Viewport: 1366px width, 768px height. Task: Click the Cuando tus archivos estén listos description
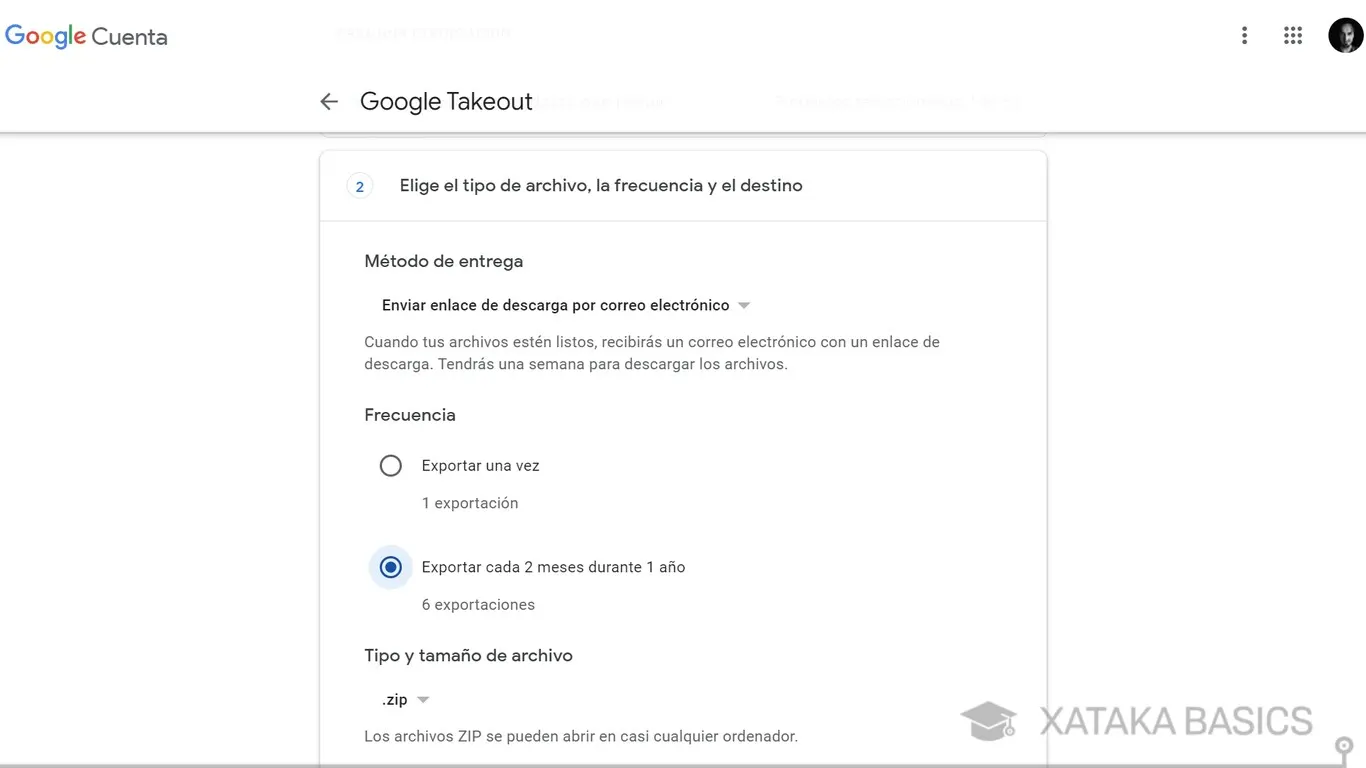pyautogui.click(x=652, y=353)
